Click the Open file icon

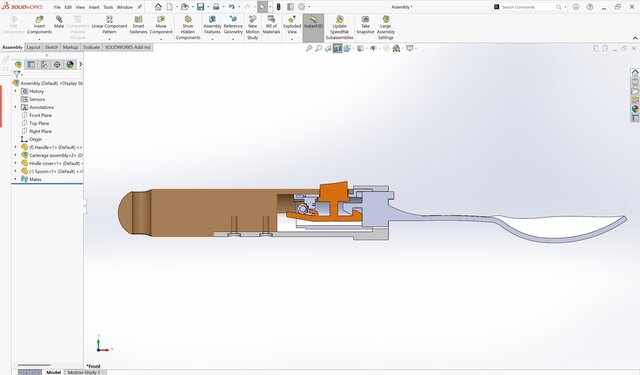click(184, 7)
